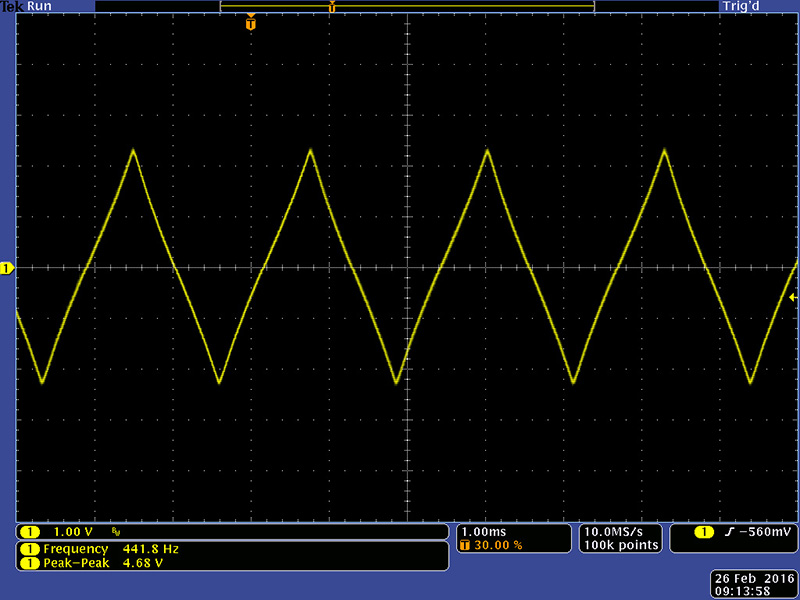The image size is (800, 600).
Task: Click channel 1 ground reference marker
Action: click(6, 268)
